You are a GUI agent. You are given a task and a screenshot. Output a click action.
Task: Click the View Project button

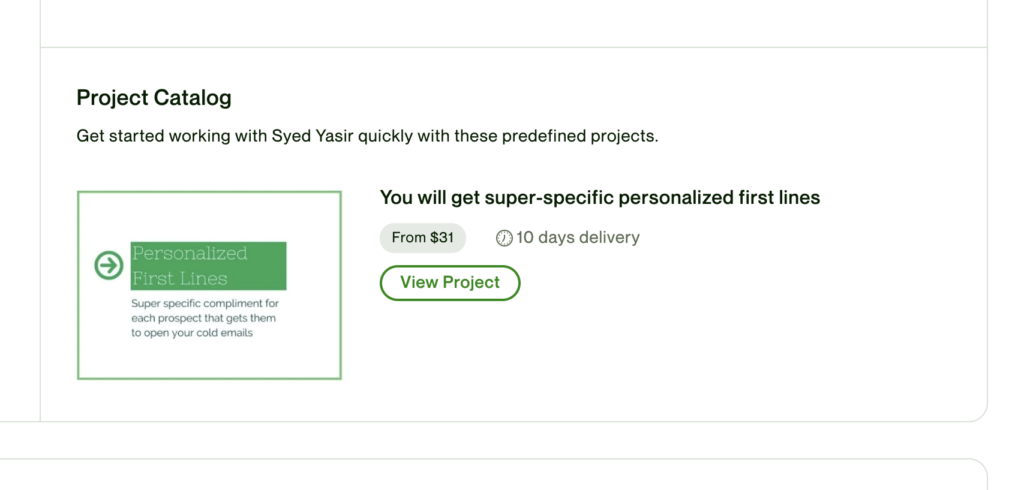(450, 282)
